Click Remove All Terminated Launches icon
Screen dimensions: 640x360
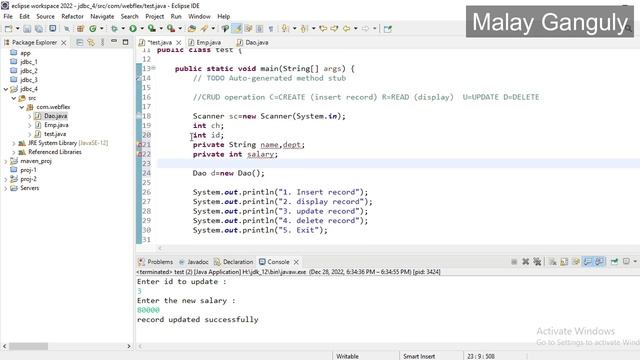(538, 262)
